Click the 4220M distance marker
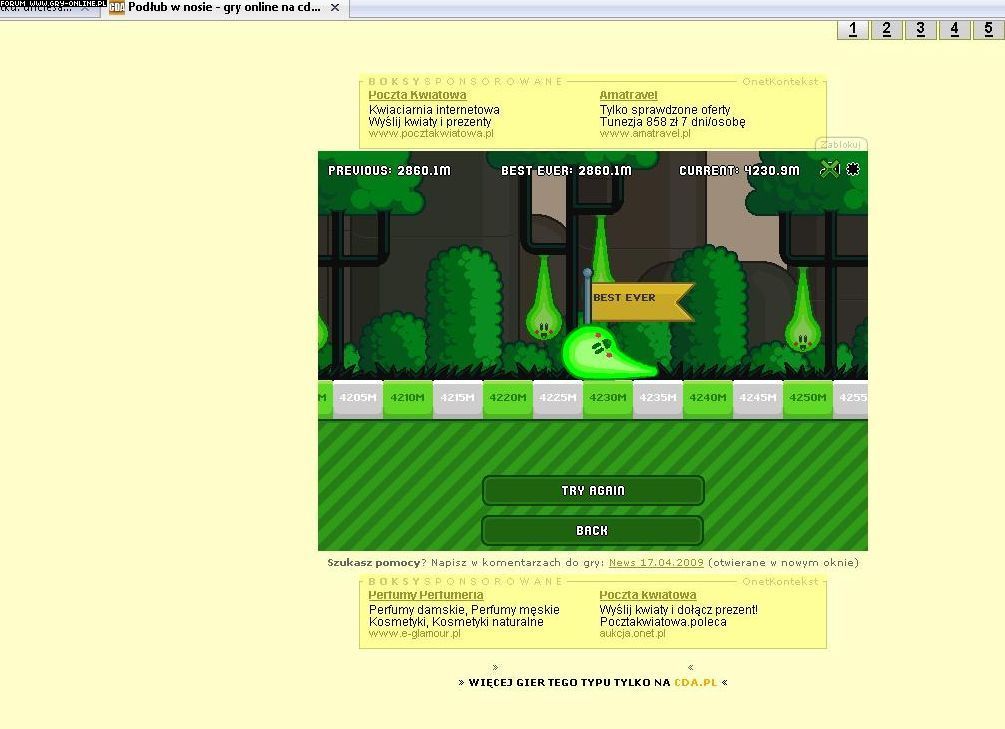 click(x=508, y=399)
